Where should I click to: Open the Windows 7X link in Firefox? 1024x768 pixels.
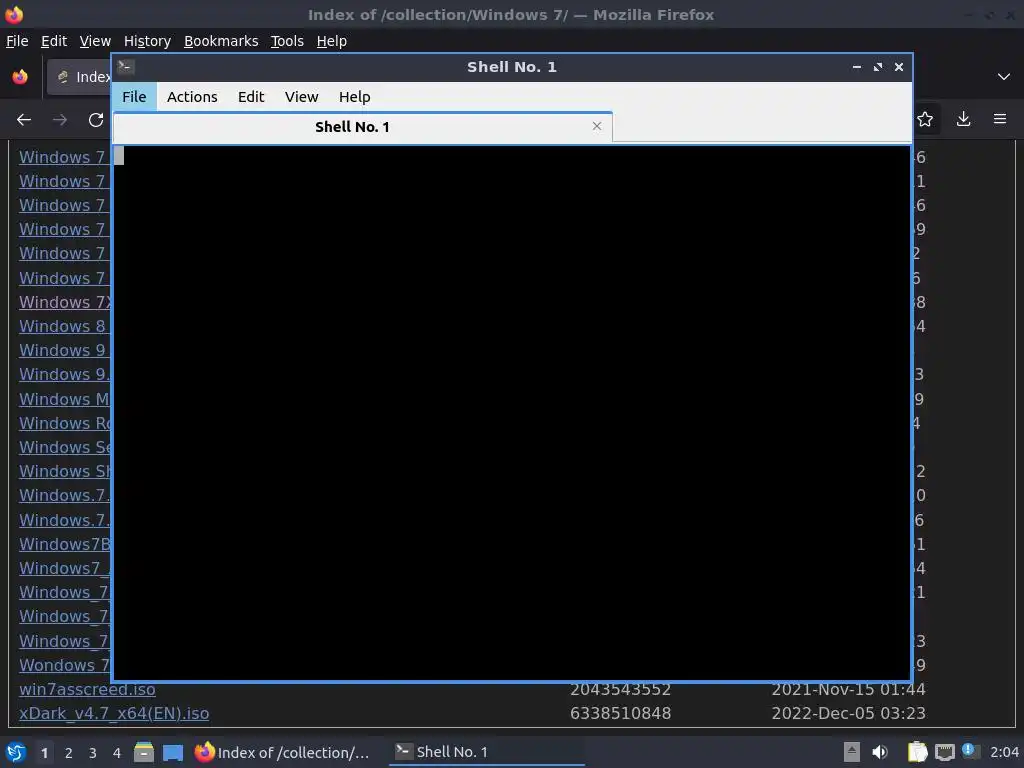point(65,302)
